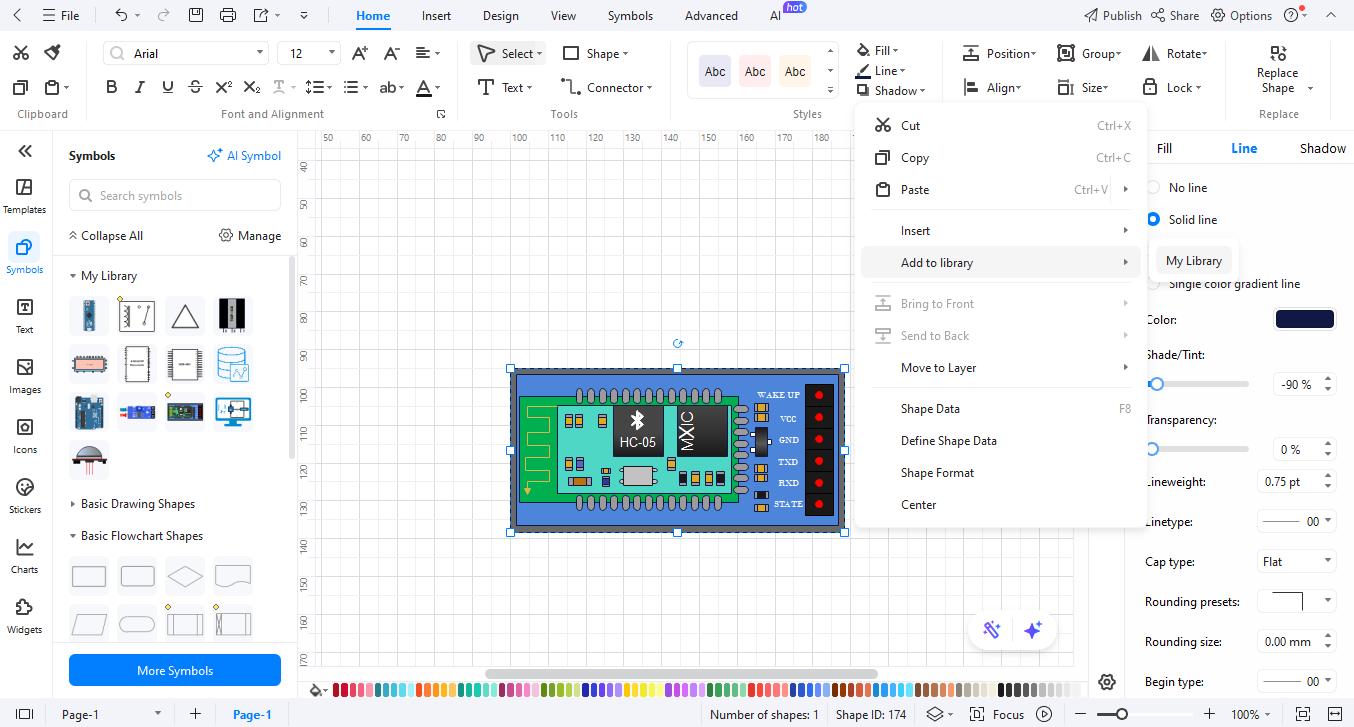Switch to the Shadow tab in format panel
Image resolution: width=1354 pixels, height=727 pixels.
click(x=1322, y=148)
